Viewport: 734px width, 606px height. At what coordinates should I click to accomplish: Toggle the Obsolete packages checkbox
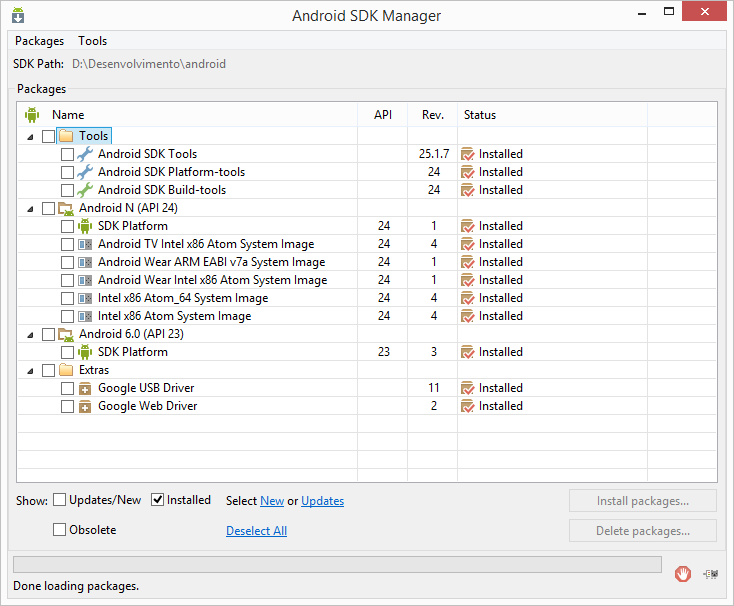click(60, 530)
